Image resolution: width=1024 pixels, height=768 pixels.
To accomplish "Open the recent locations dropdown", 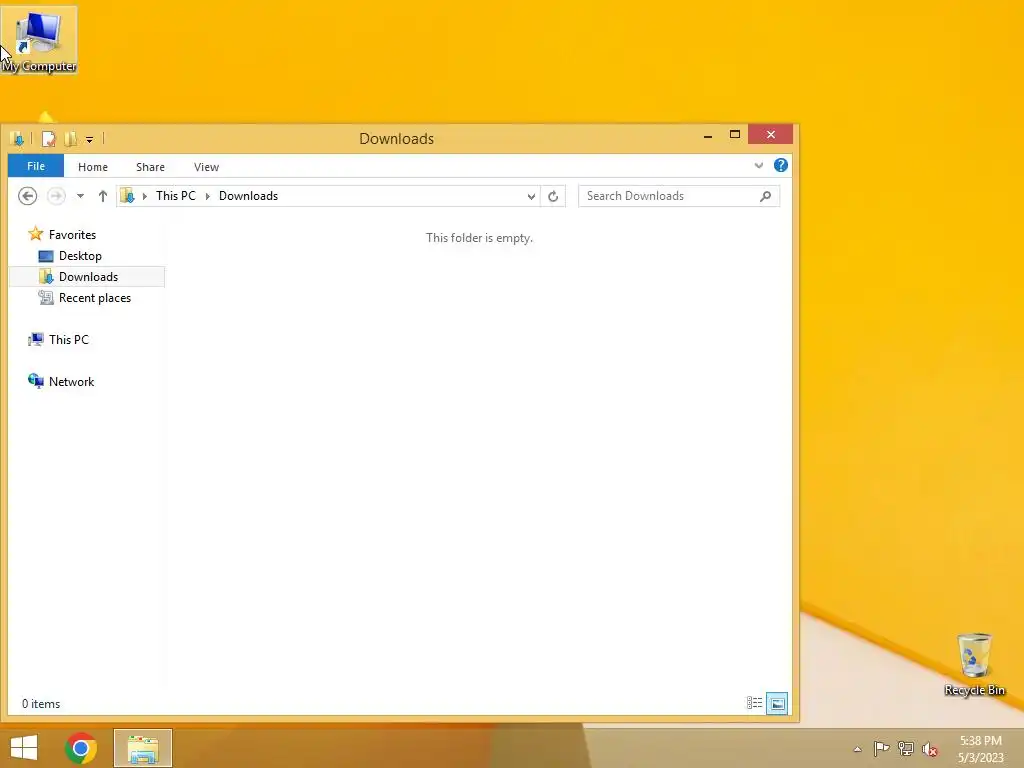I will point(80,196).
